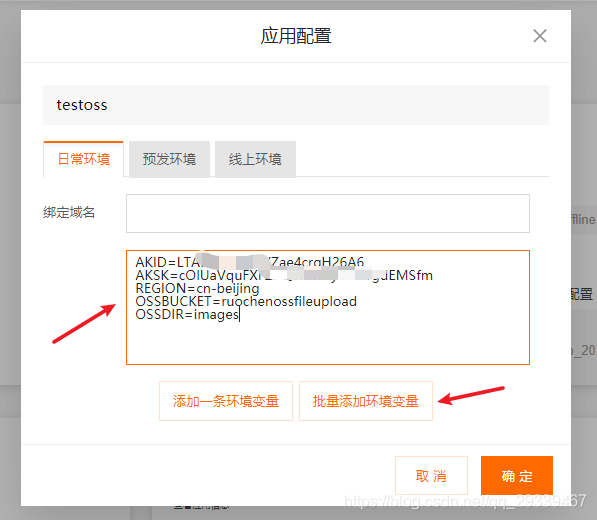This screenshot has height=520, width=597.
Task: Click the 添加一条环境变量 button
Action: coord(226,401)
